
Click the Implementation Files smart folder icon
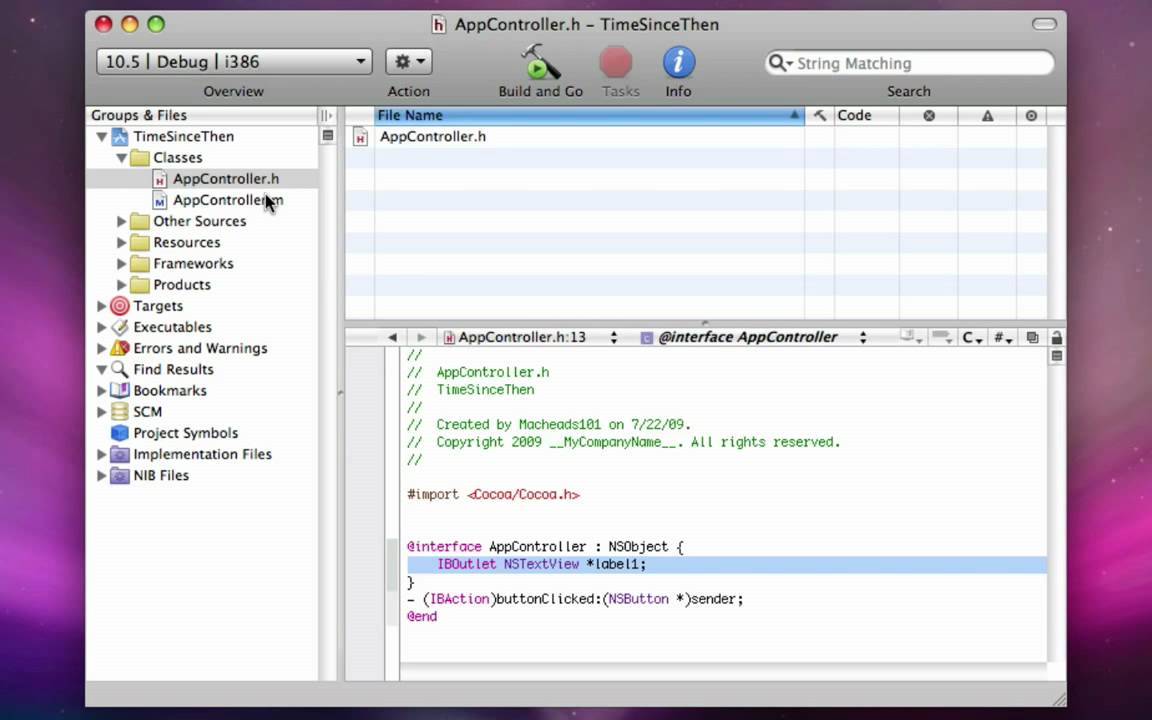point(119,455)
